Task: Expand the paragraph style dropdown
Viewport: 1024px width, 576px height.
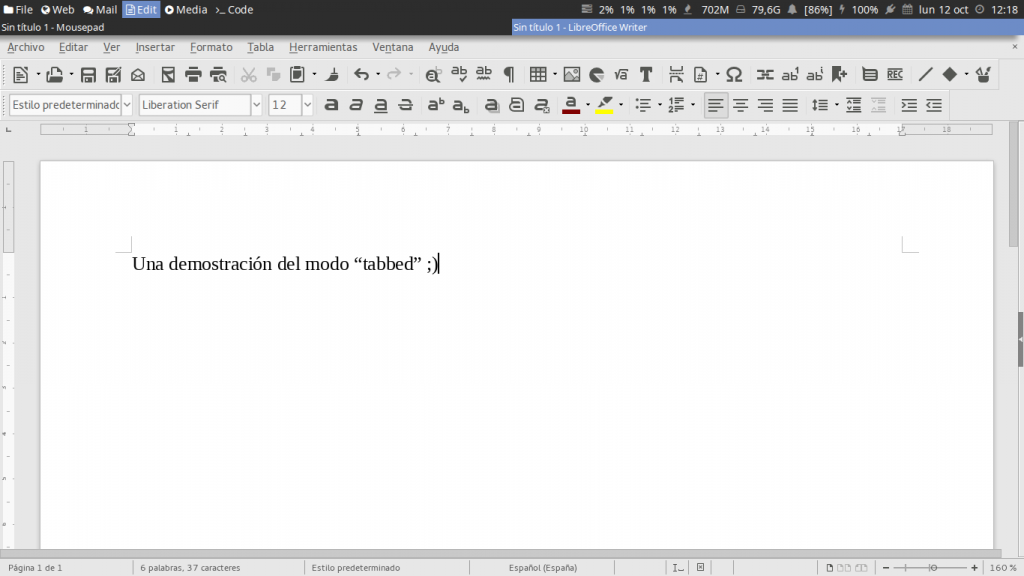Action: coord(127,104)
